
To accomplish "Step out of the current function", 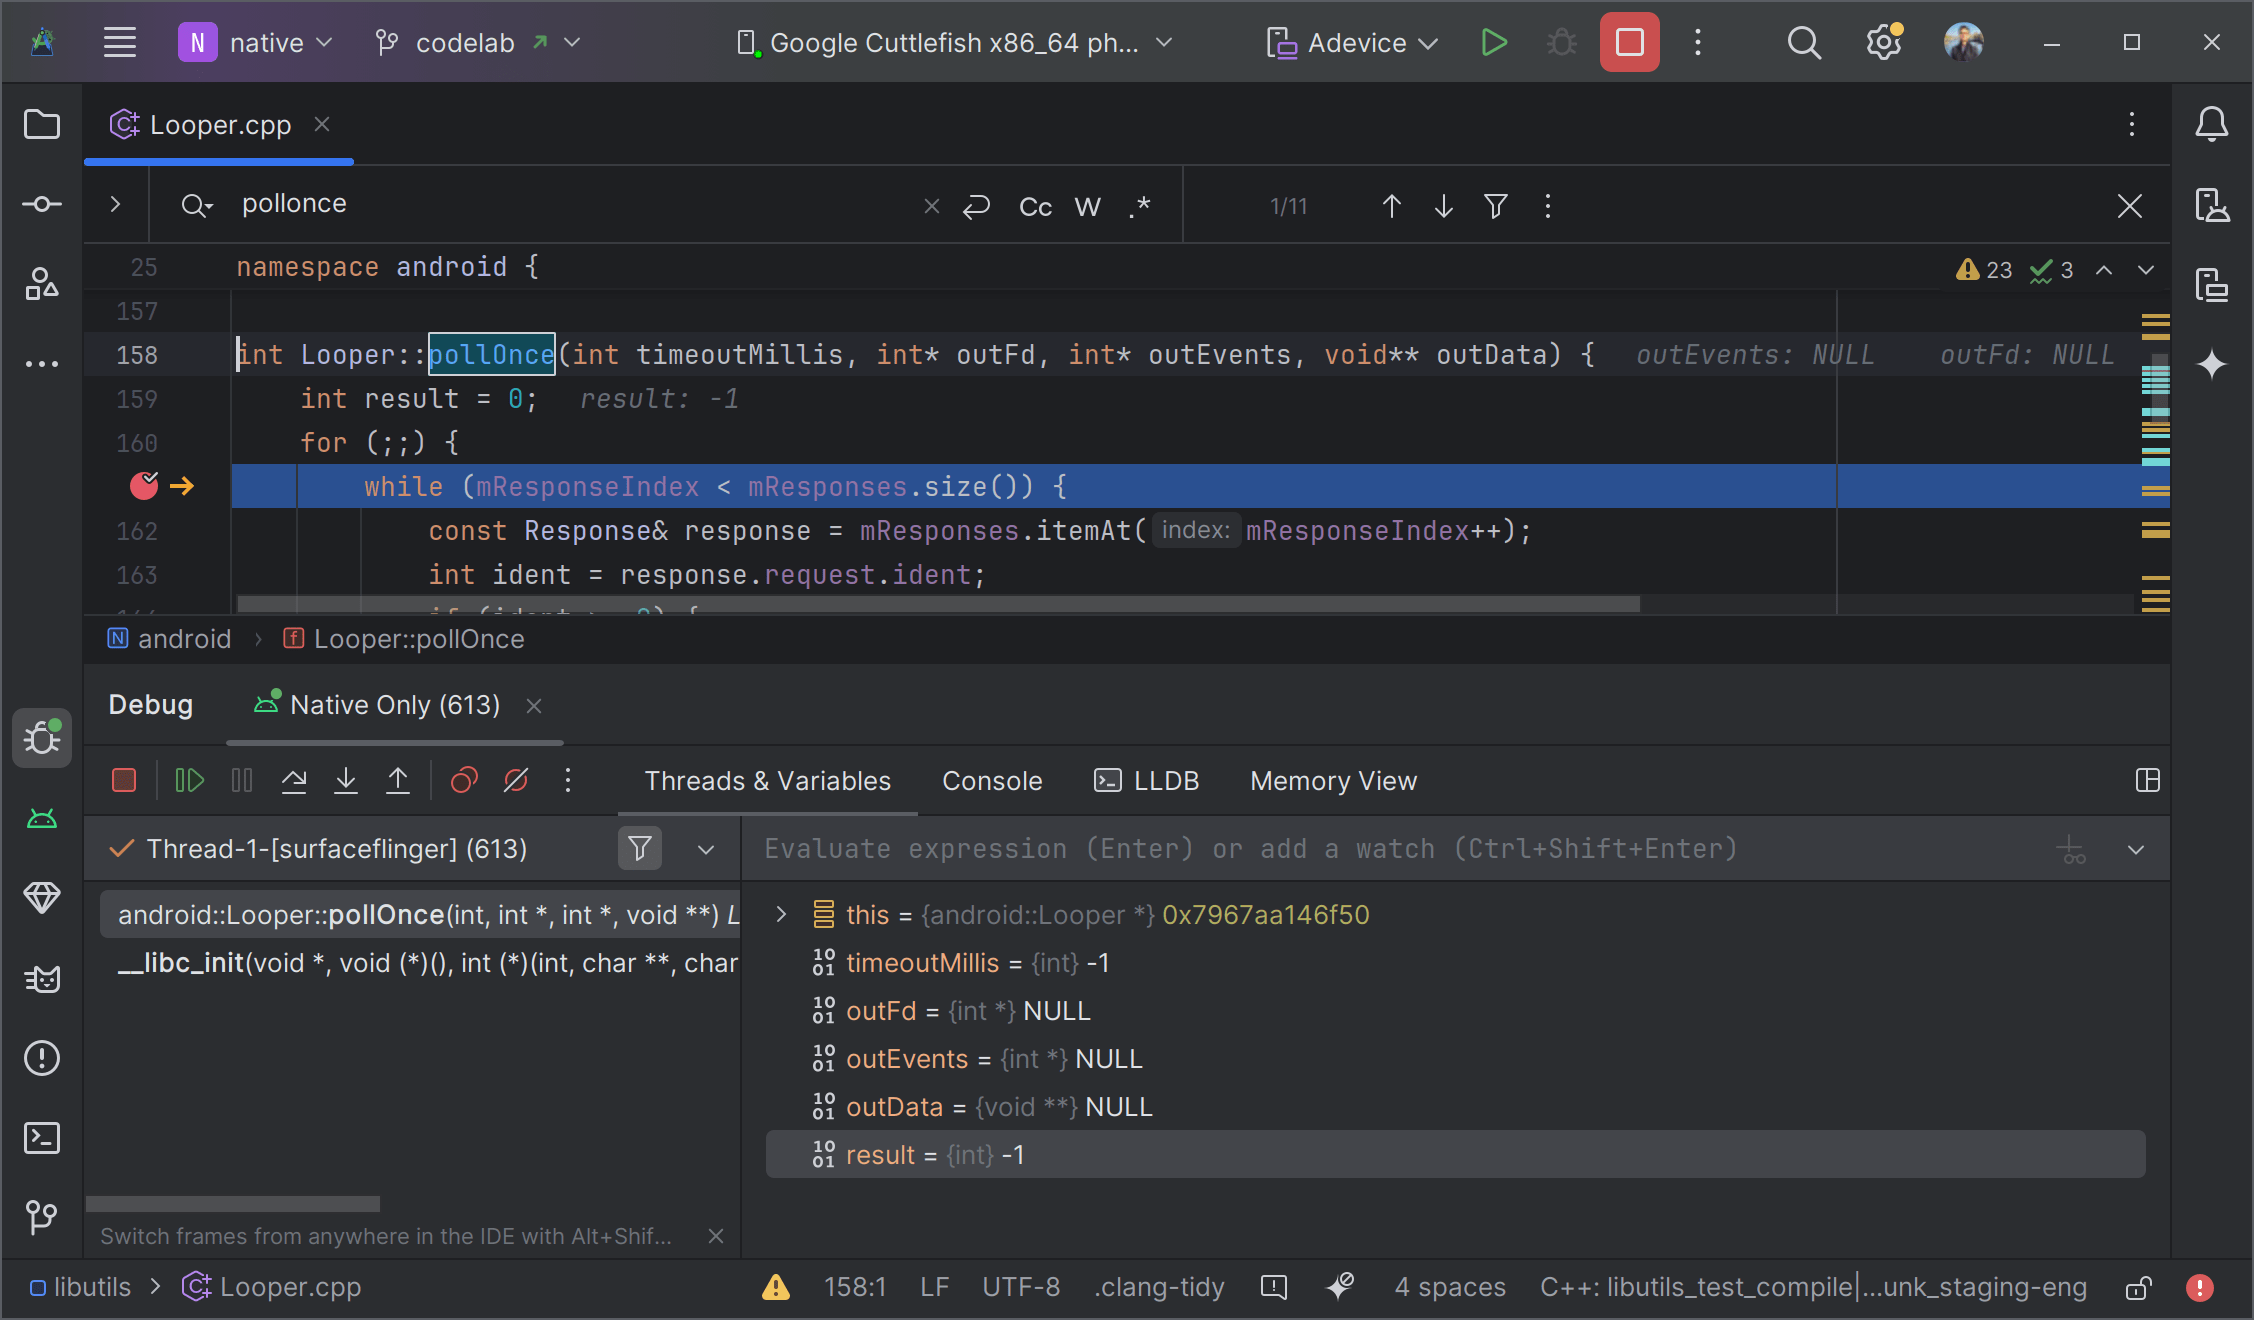I will click(x=398, y=781).
